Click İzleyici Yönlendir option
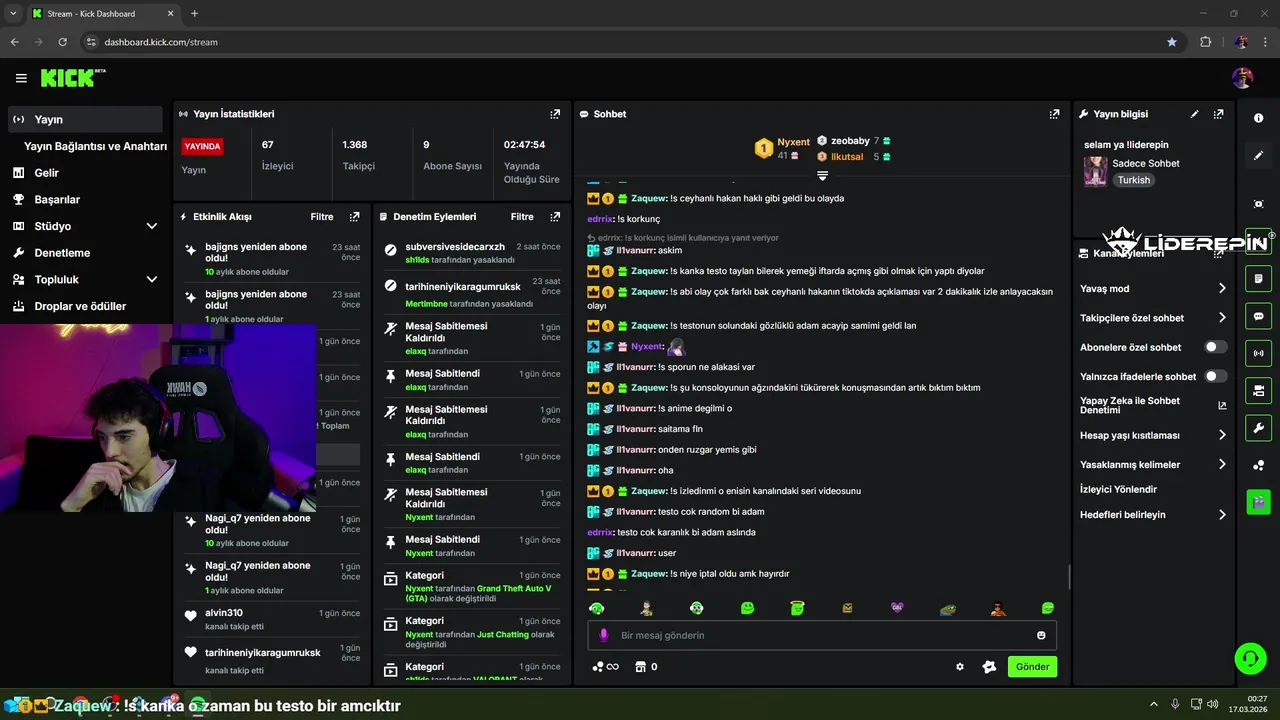The width and height of the screenshot is (1280, 720). point(1118,489)
